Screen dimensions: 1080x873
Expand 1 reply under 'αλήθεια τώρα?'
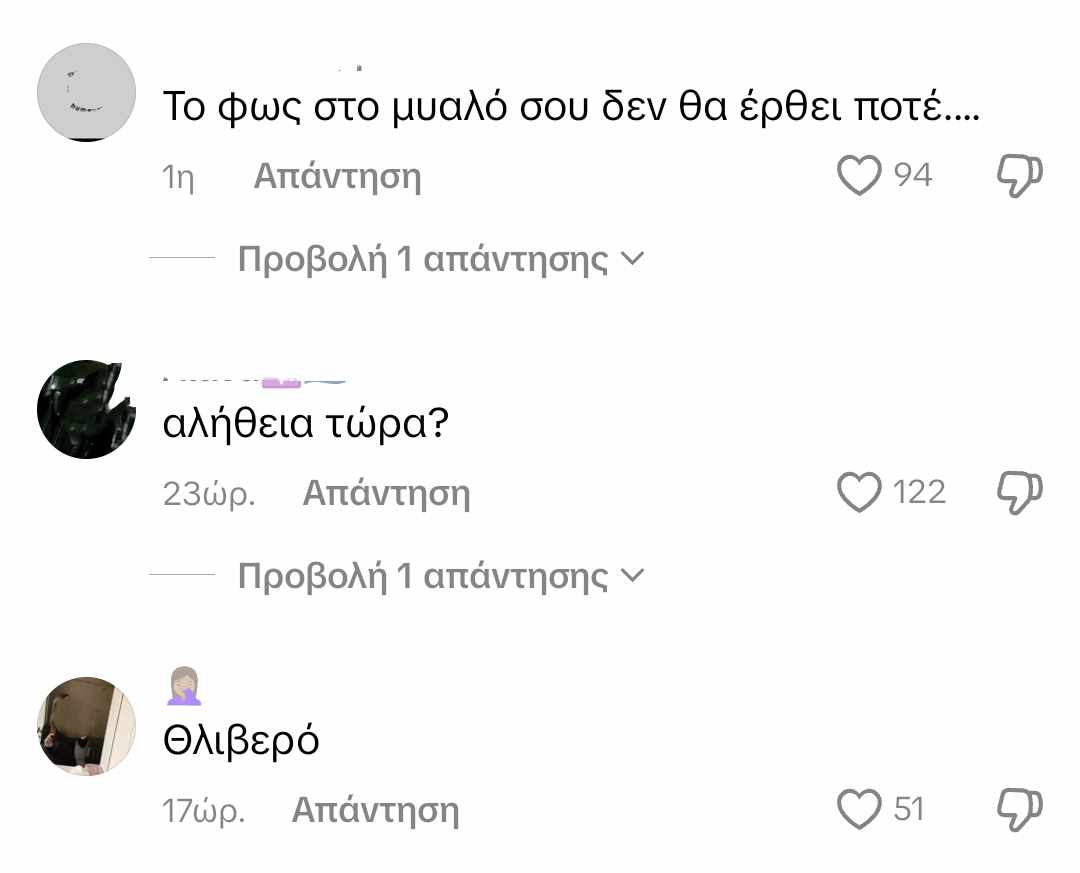click(x=422, y=577)
